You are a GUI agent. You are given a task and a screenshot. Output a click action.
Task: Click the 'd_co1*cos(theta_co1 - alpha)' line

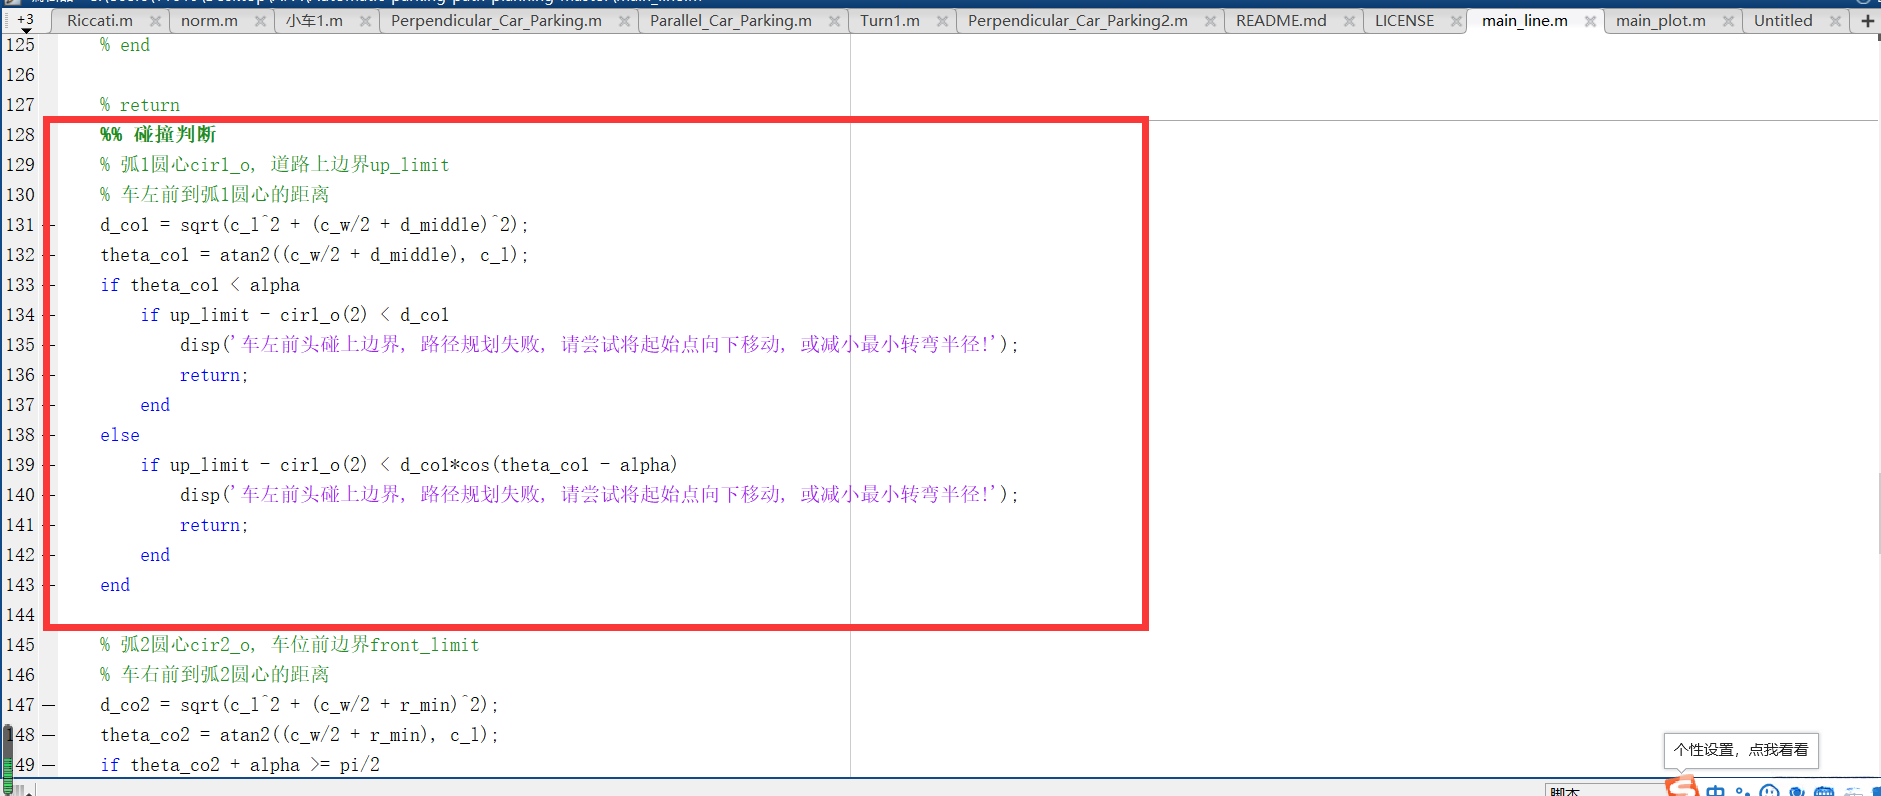(x=408, y=465)
